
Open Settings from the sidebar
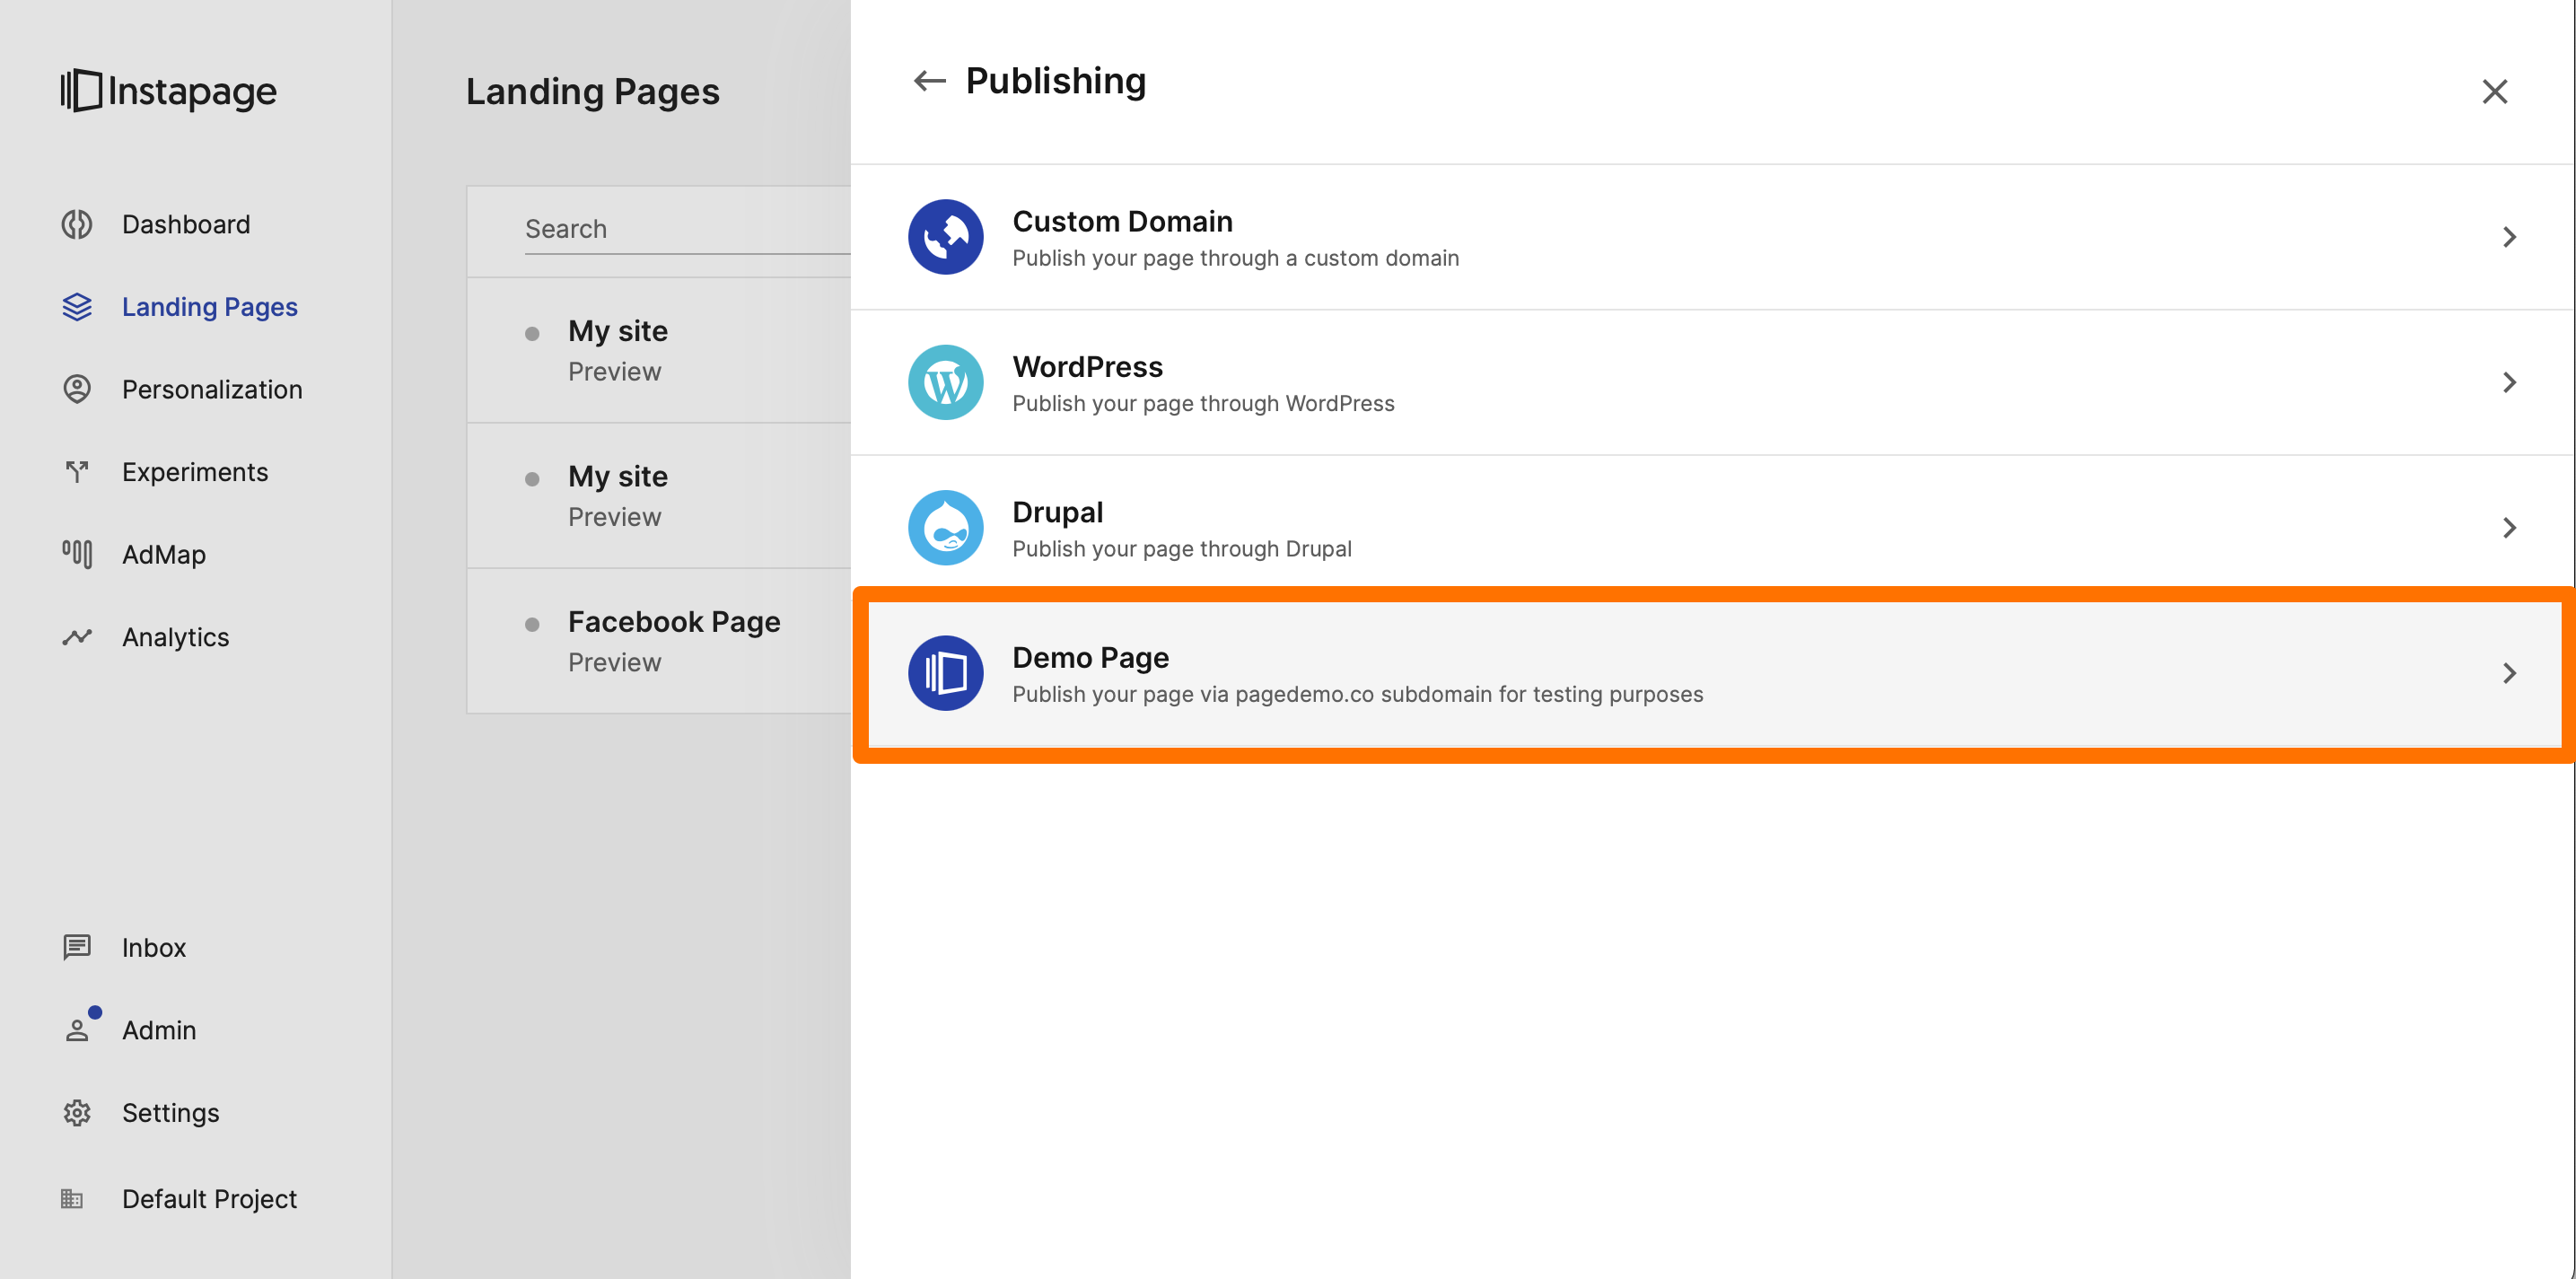[x=170, y=1112]
